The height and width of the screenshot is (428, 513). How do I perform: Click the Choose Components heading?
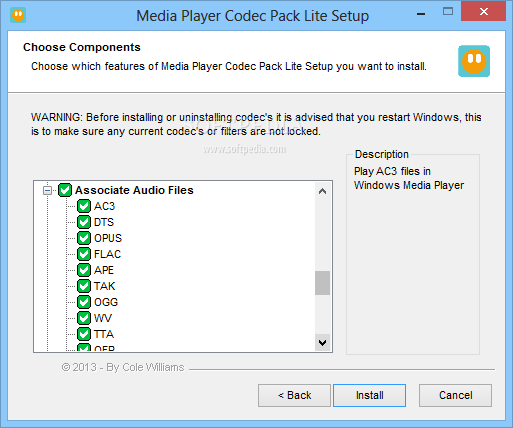[x=82, y=47]
